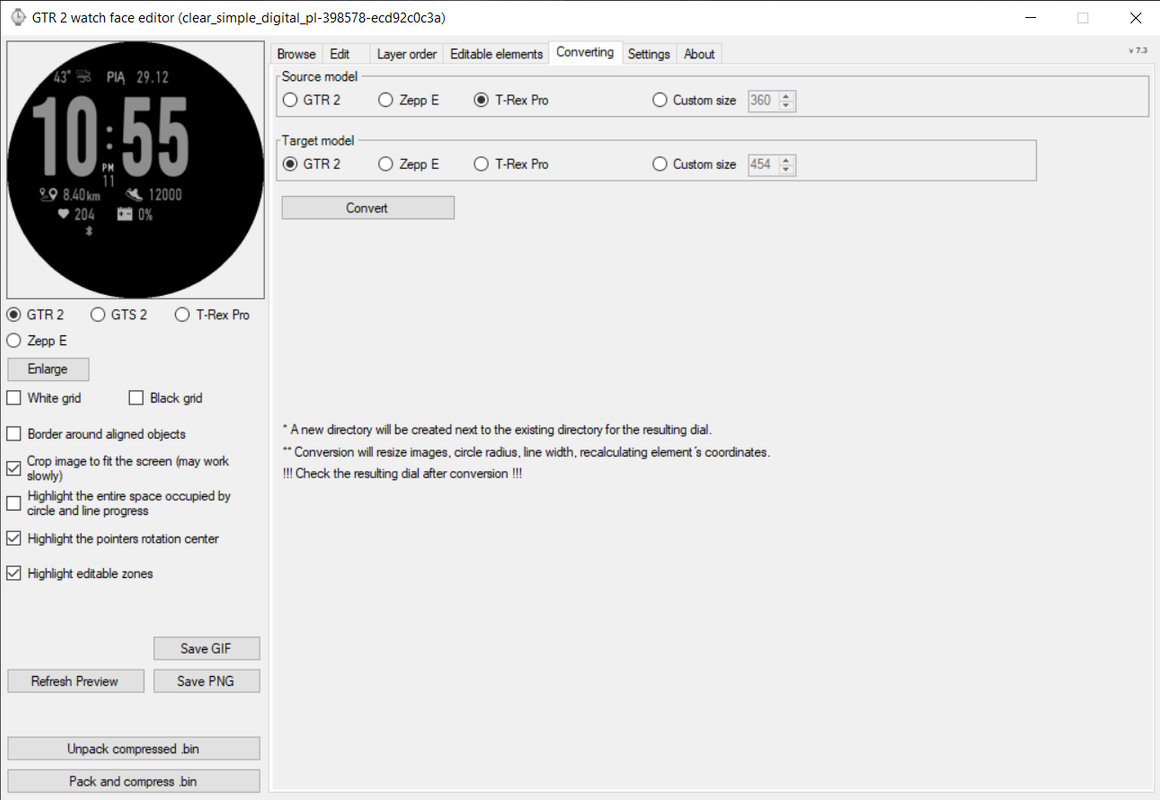Switch to the Editable elements tab

[496, 54]
